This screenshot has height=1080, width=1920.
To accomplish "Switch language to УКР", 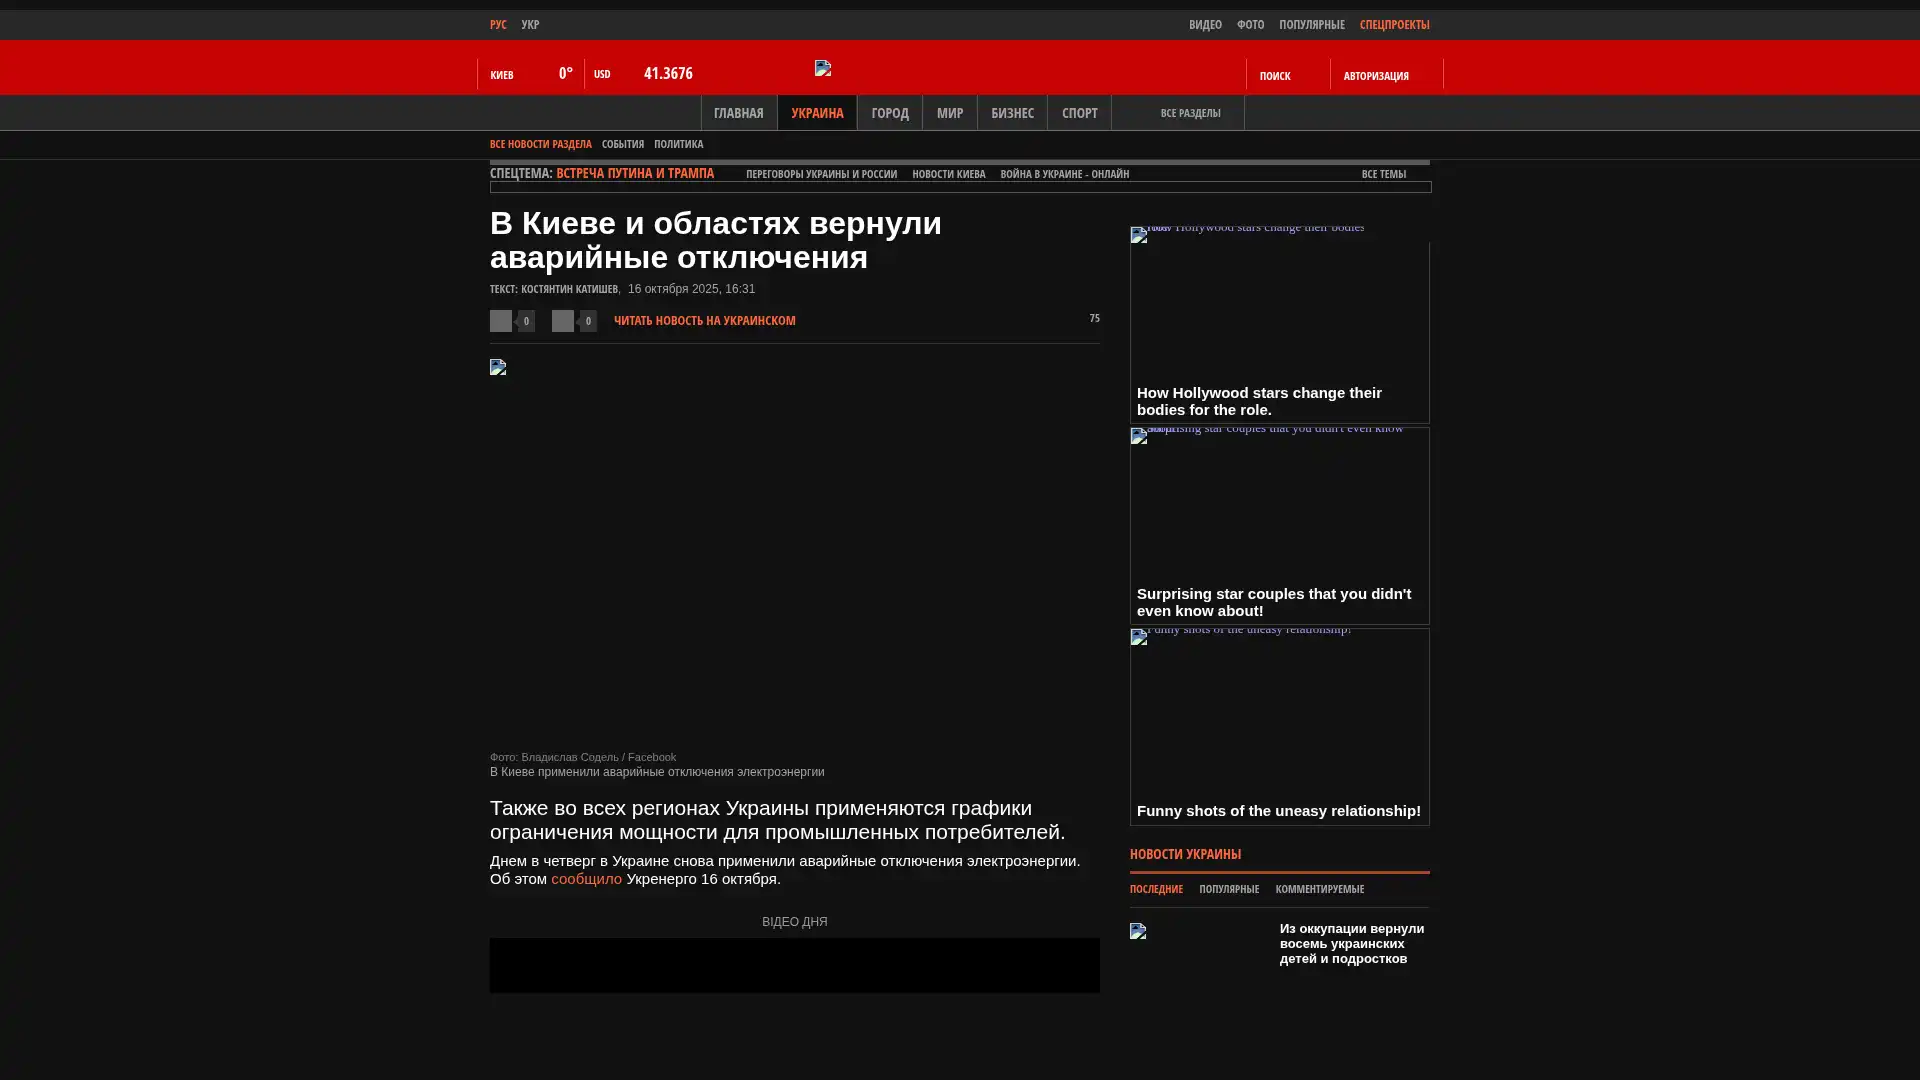I will (x=530, y=24).
